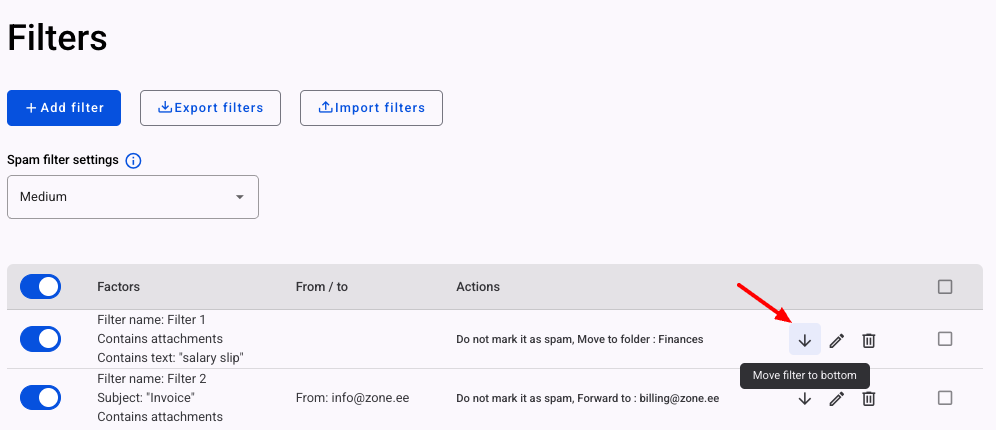The height and width of the screenshot is (430, 996).
Task: Click the Add filter button
Action: click(64, 108)
